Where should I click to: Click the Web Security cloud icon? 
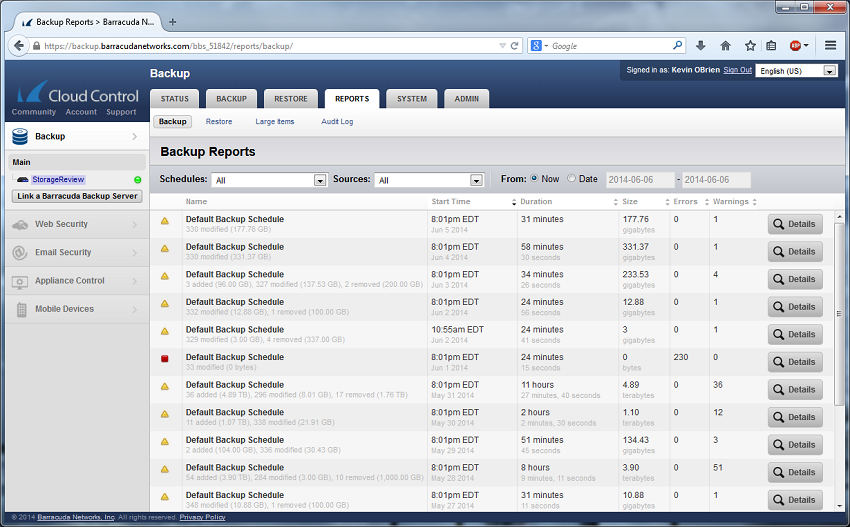pyautogui.click(x=20, y=224)
